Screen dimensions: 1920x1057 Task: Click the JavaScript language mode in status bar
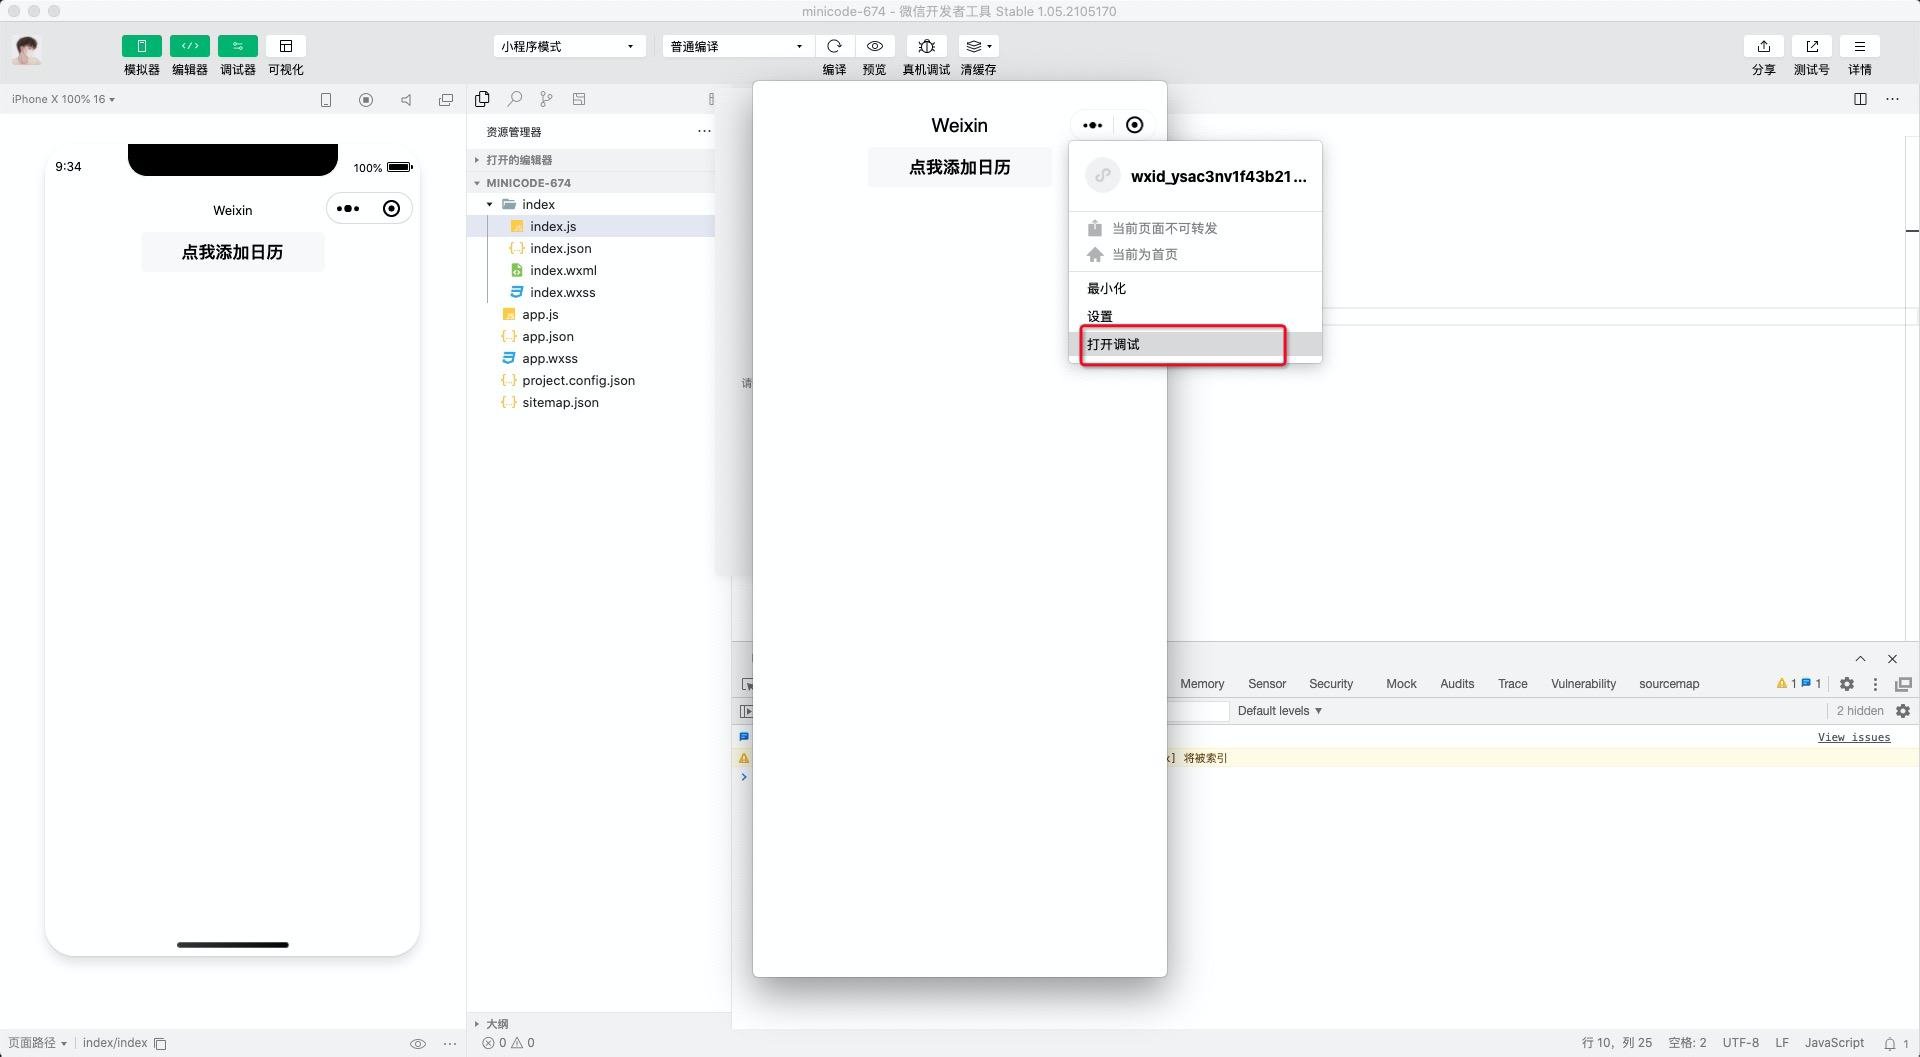tap(1834, 1043)
